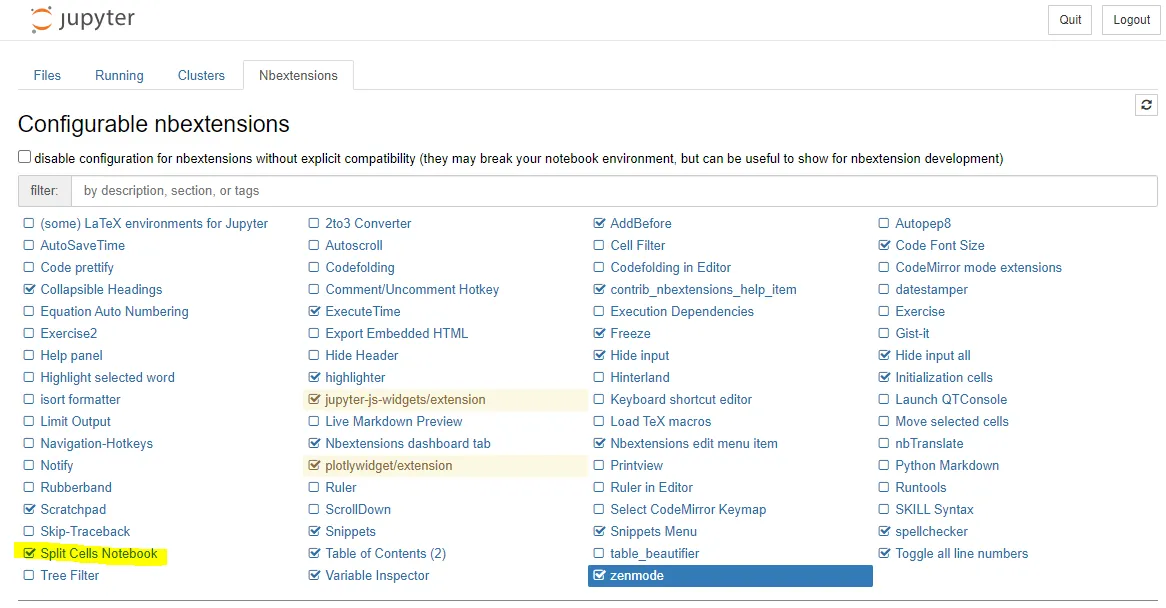The width and height of the screenshot is (1166, 608).
Task: Toggle the ExecuteTime extension checkbox
Action: point(315,312)
